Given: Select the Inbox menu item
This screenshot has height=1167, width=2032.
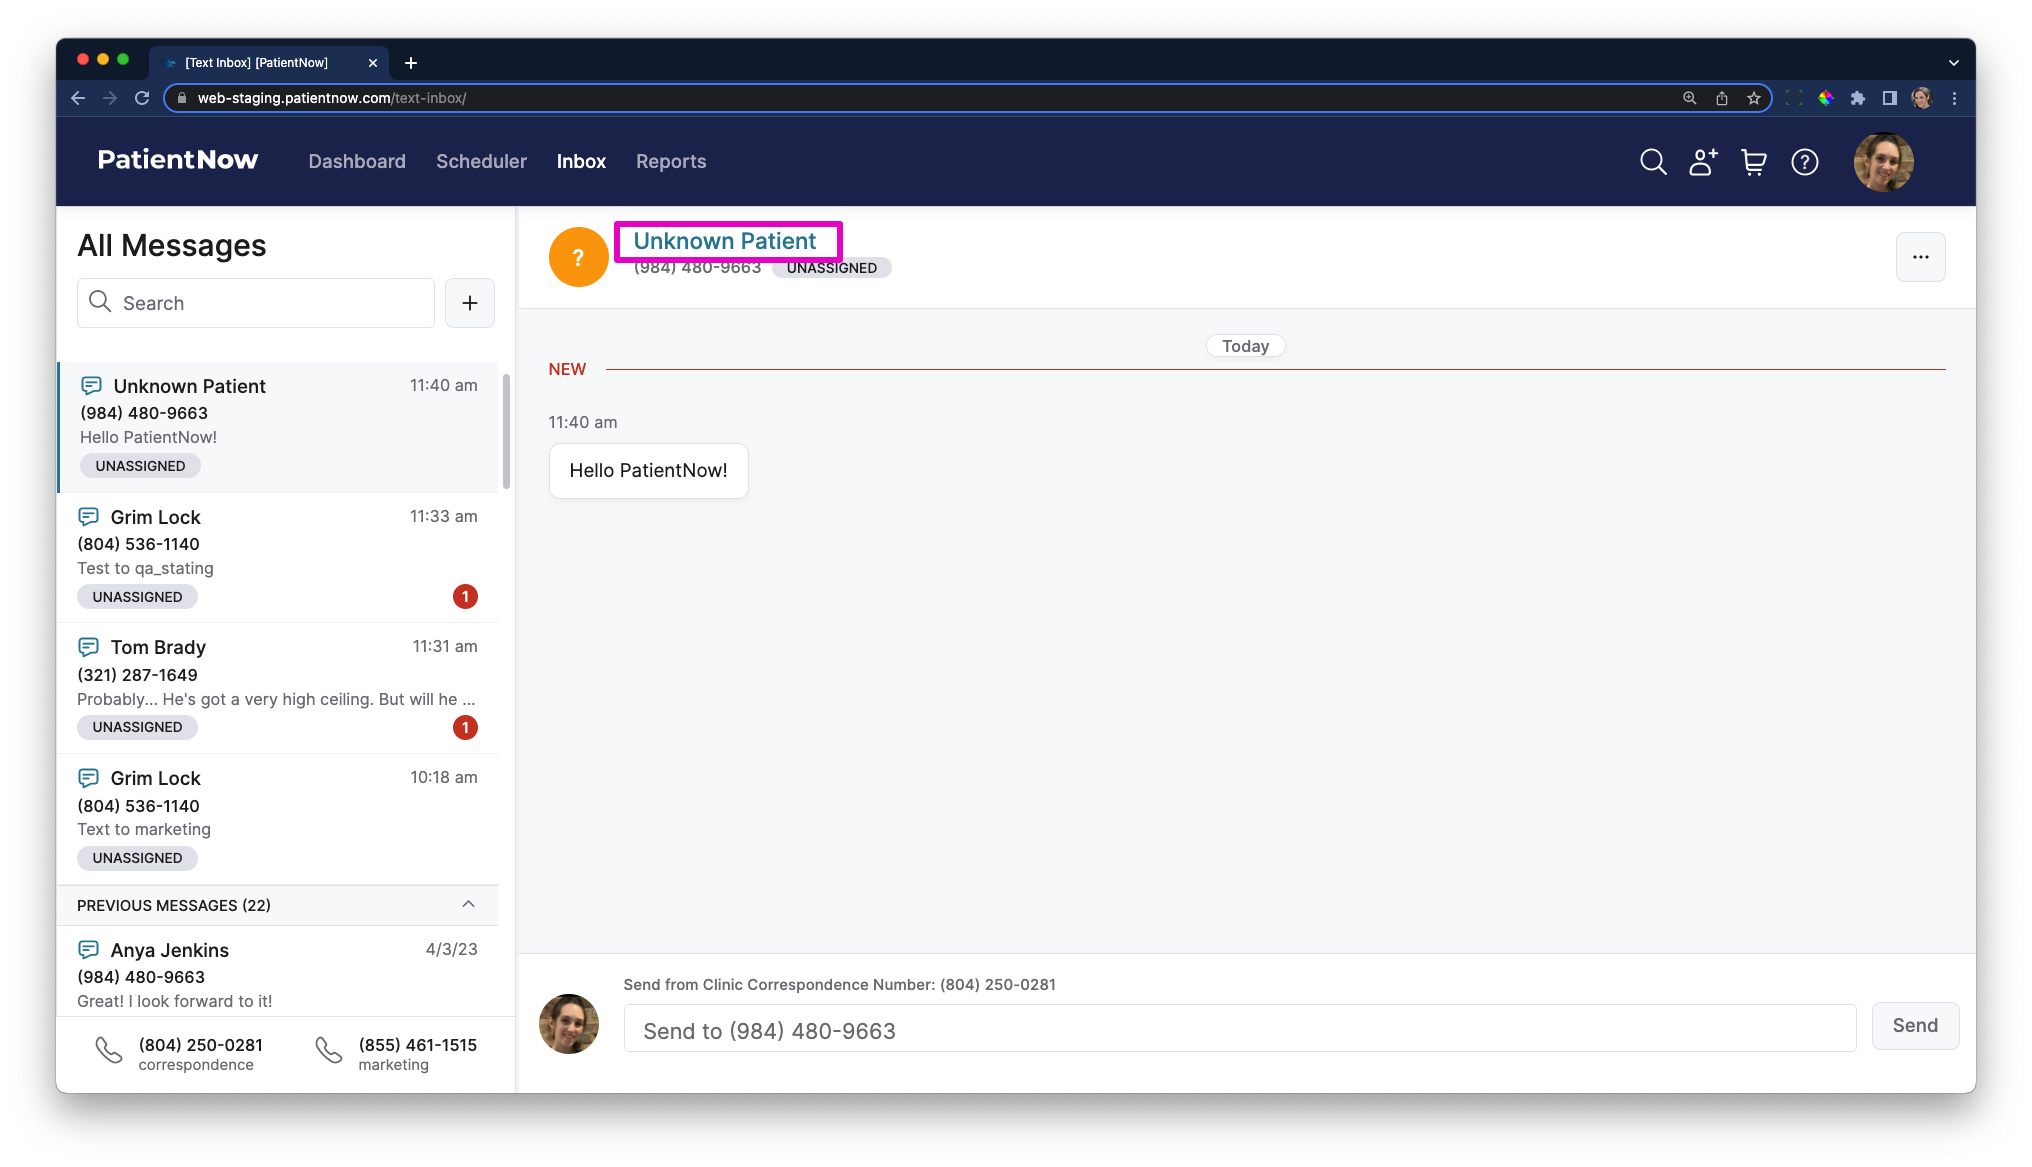Looking at the screenshot, I should pos(581,161).
